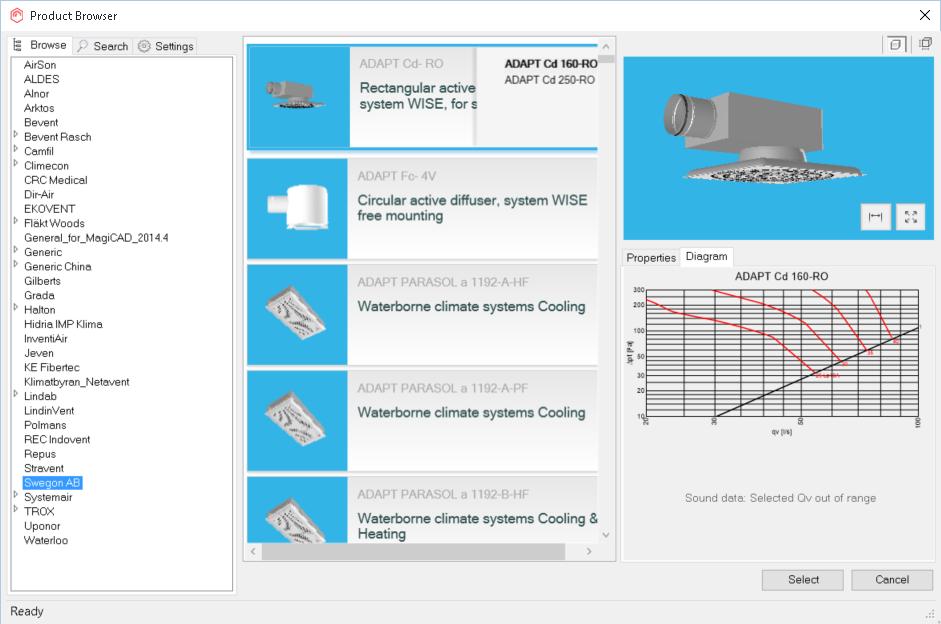Expand the Lindab node
941x624 pixels.
tap(16, 394)
